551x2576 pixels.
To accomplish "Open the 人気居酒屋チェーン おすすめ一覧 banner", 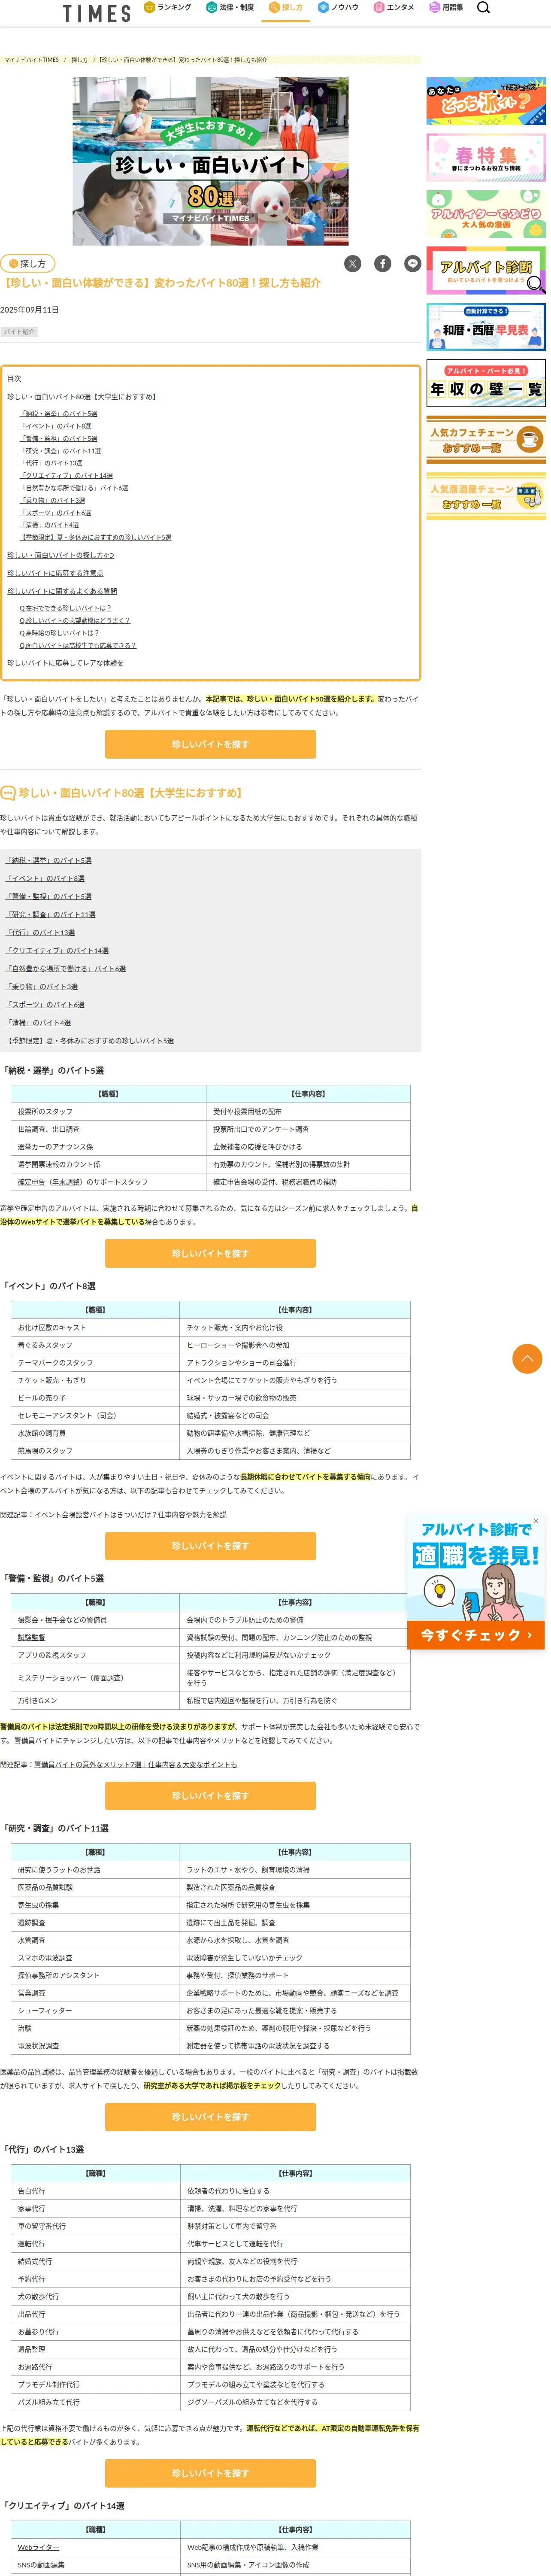I will [486, 496].
